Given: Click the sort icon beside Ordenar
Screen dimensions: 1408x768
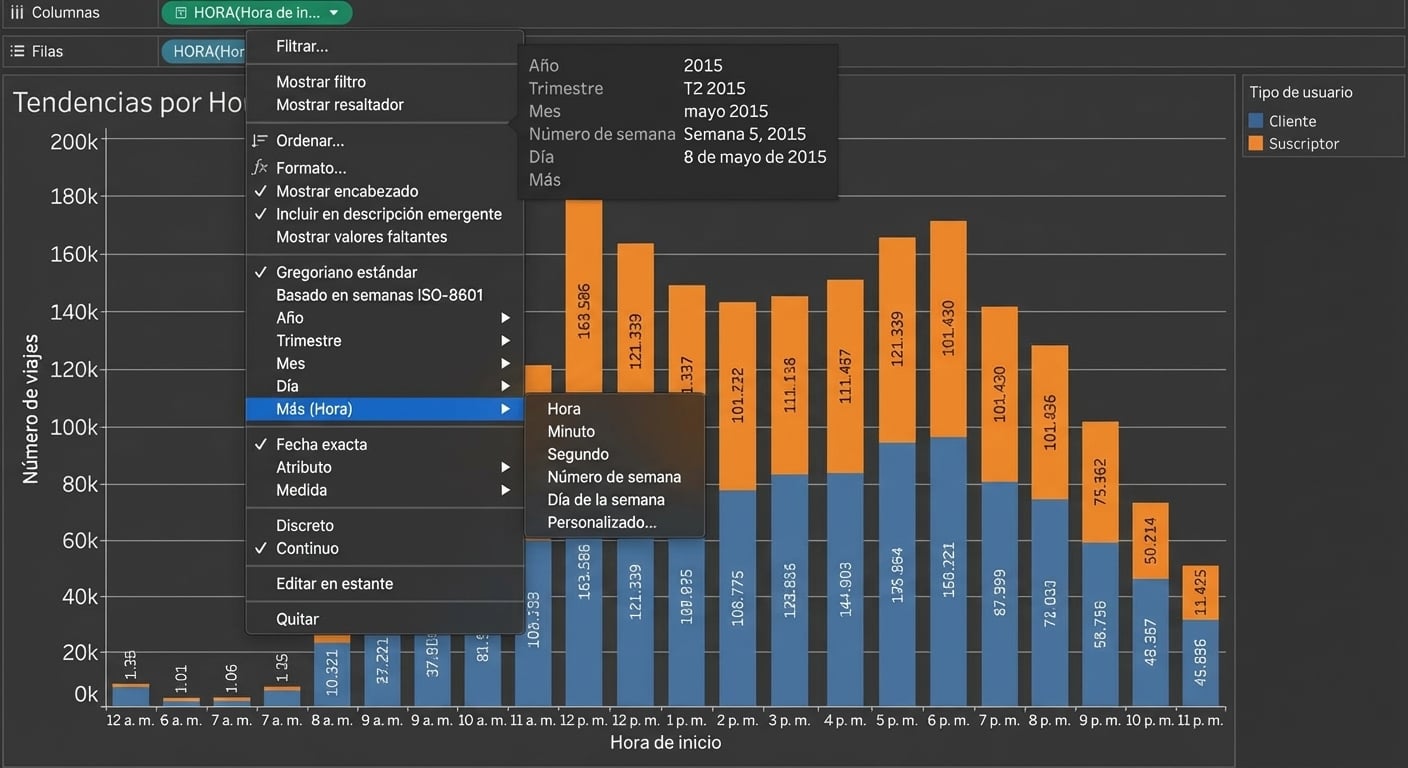Looking at the screenshot, I should coord(258,140).
